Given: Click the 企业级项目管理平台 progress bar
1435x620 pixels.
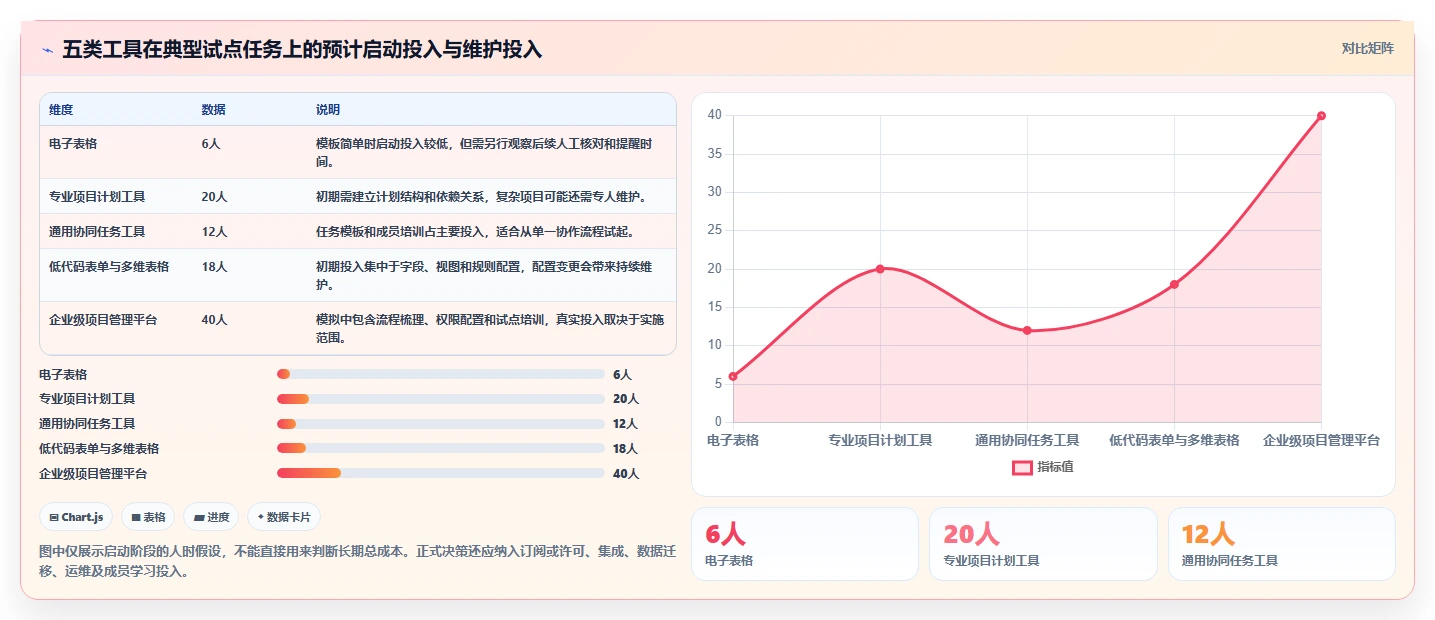Looking at the screenshot, I should [x=440, y=473].
